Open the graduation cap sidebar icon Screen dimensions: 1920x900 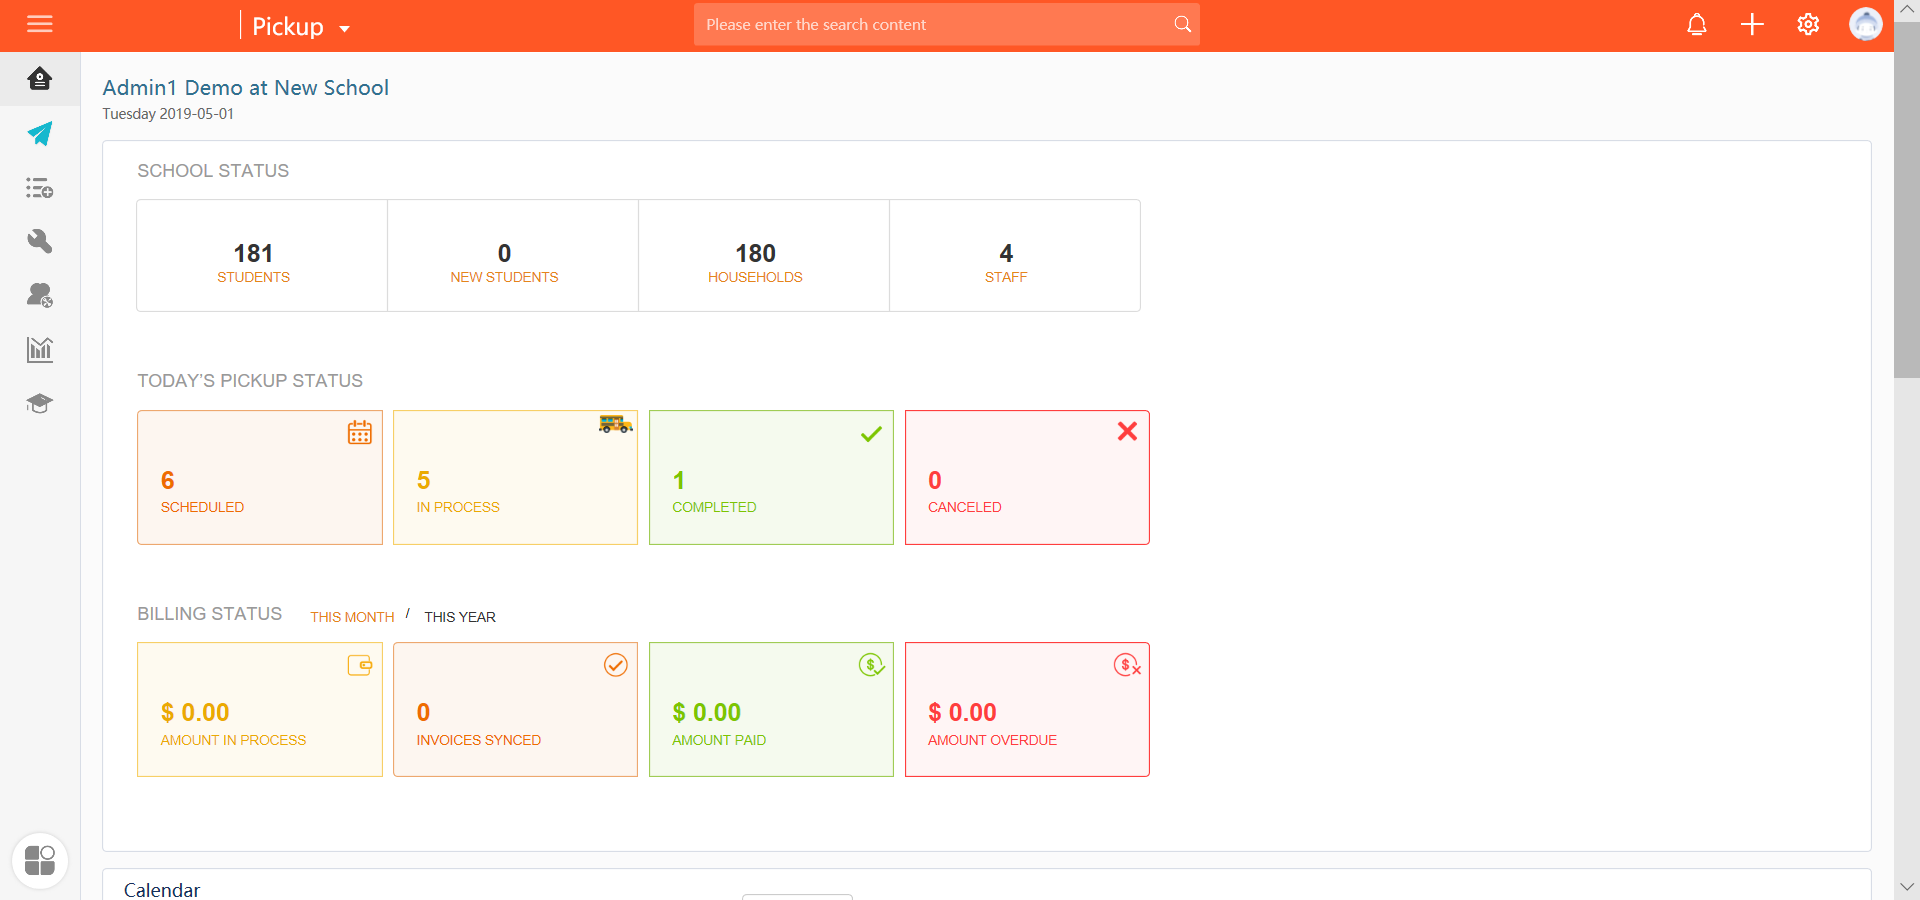click(40, 403)
